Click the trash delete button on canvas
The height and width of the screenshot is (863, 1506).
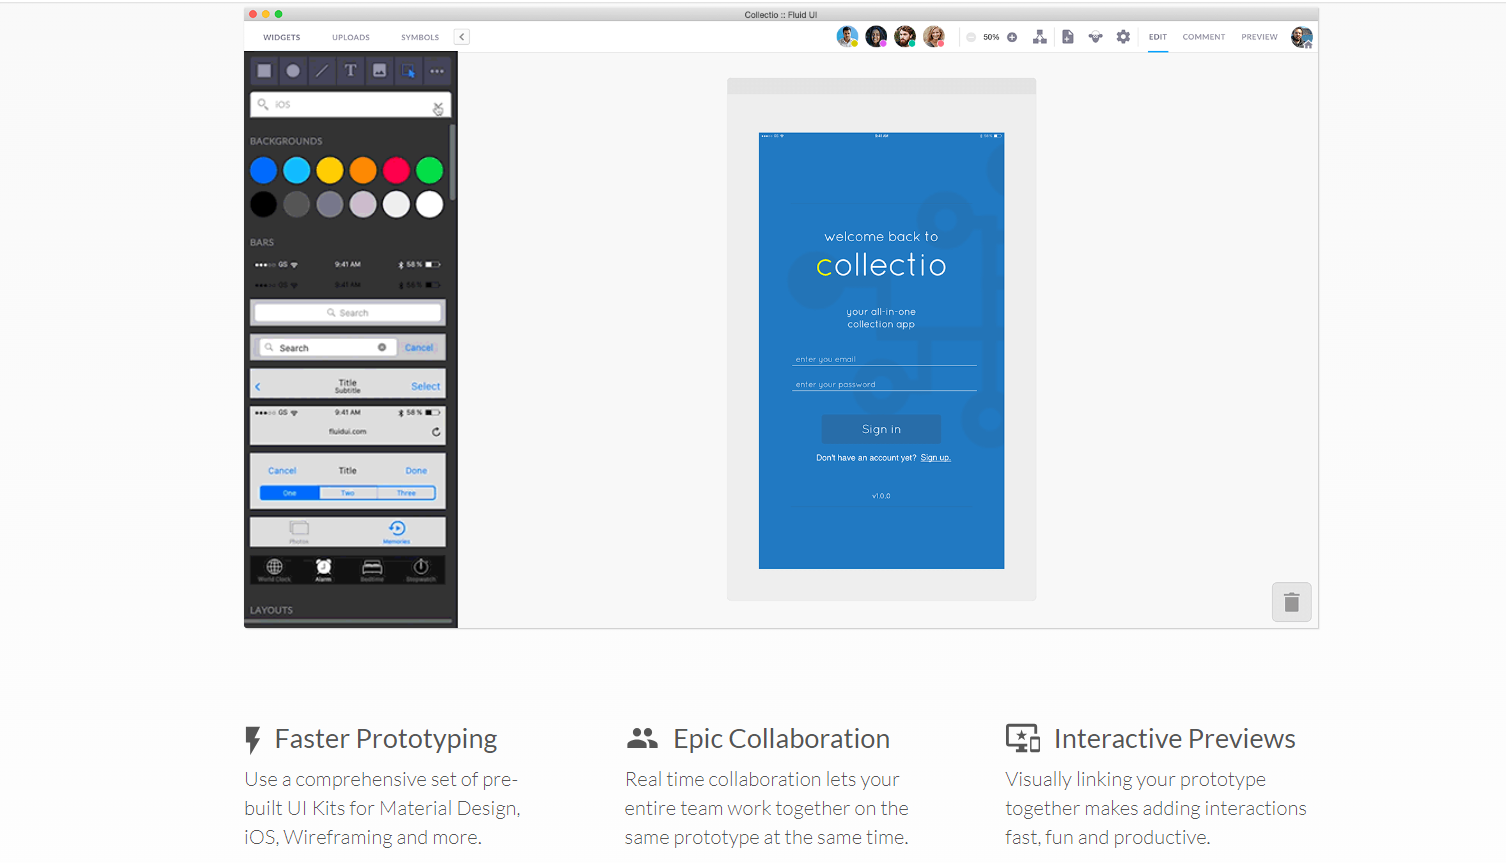[x=1292, y=602]
